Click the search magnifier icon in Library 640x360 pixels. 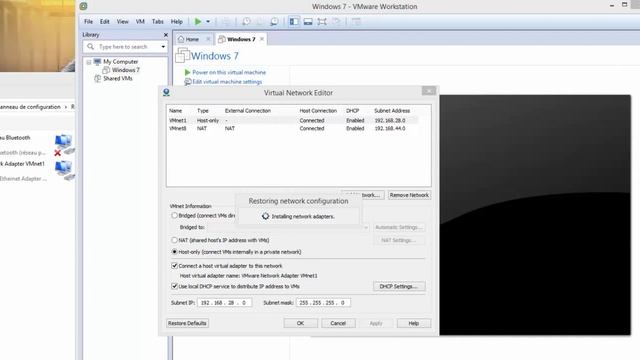click(91, 47)
